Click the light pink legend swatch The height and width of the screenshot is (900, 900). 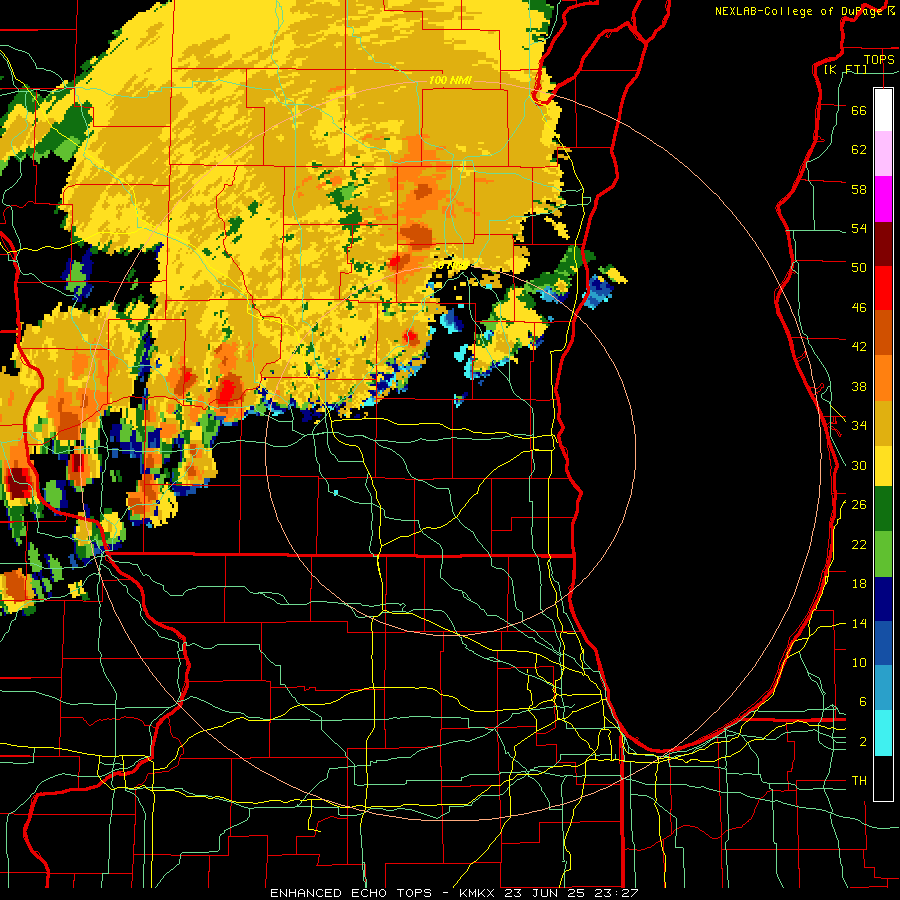coord(883,153)
